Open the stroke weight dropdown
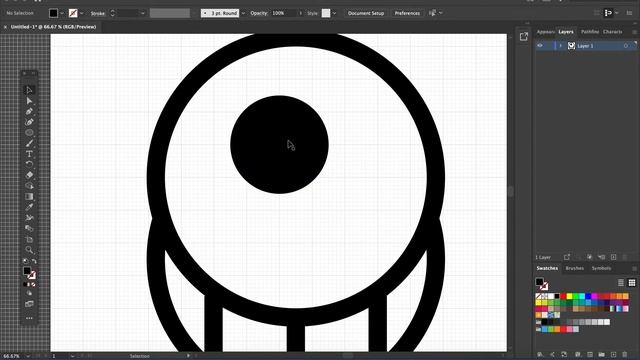Viewport: 640px width, 360px height. tap(142, 13)
